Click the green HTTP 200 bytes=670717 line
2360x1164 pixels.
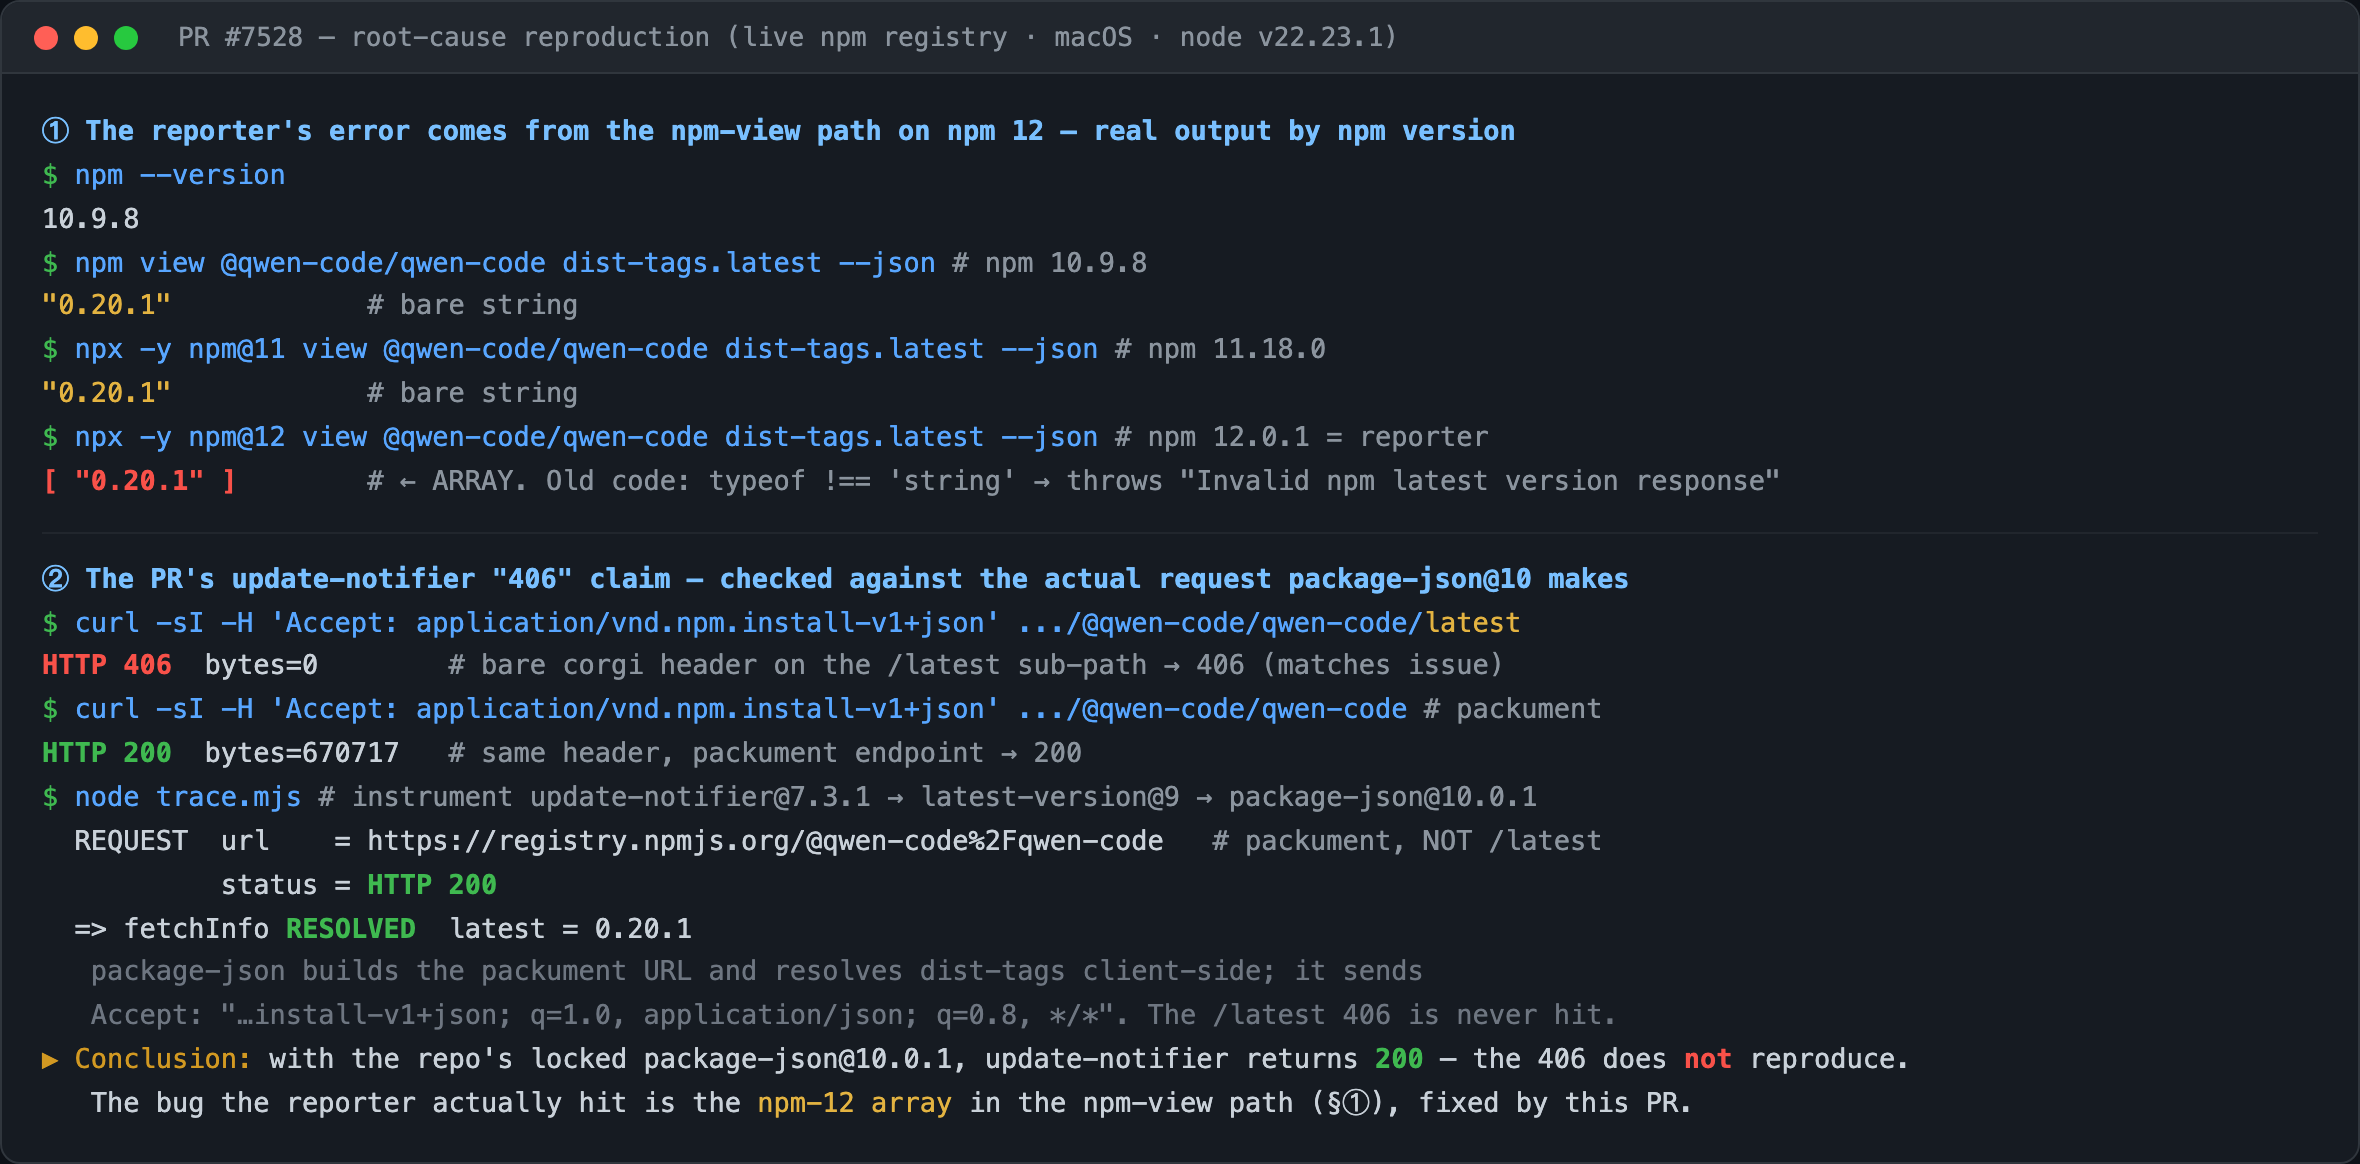click(x=220, y=753)
